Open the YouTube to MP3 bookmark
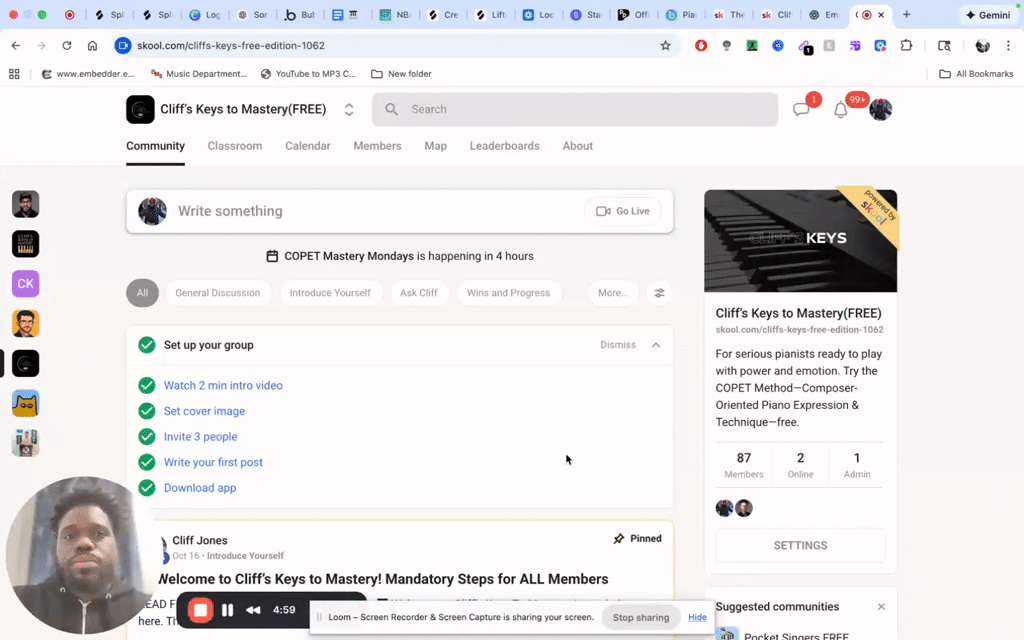 tap(308, 74)
